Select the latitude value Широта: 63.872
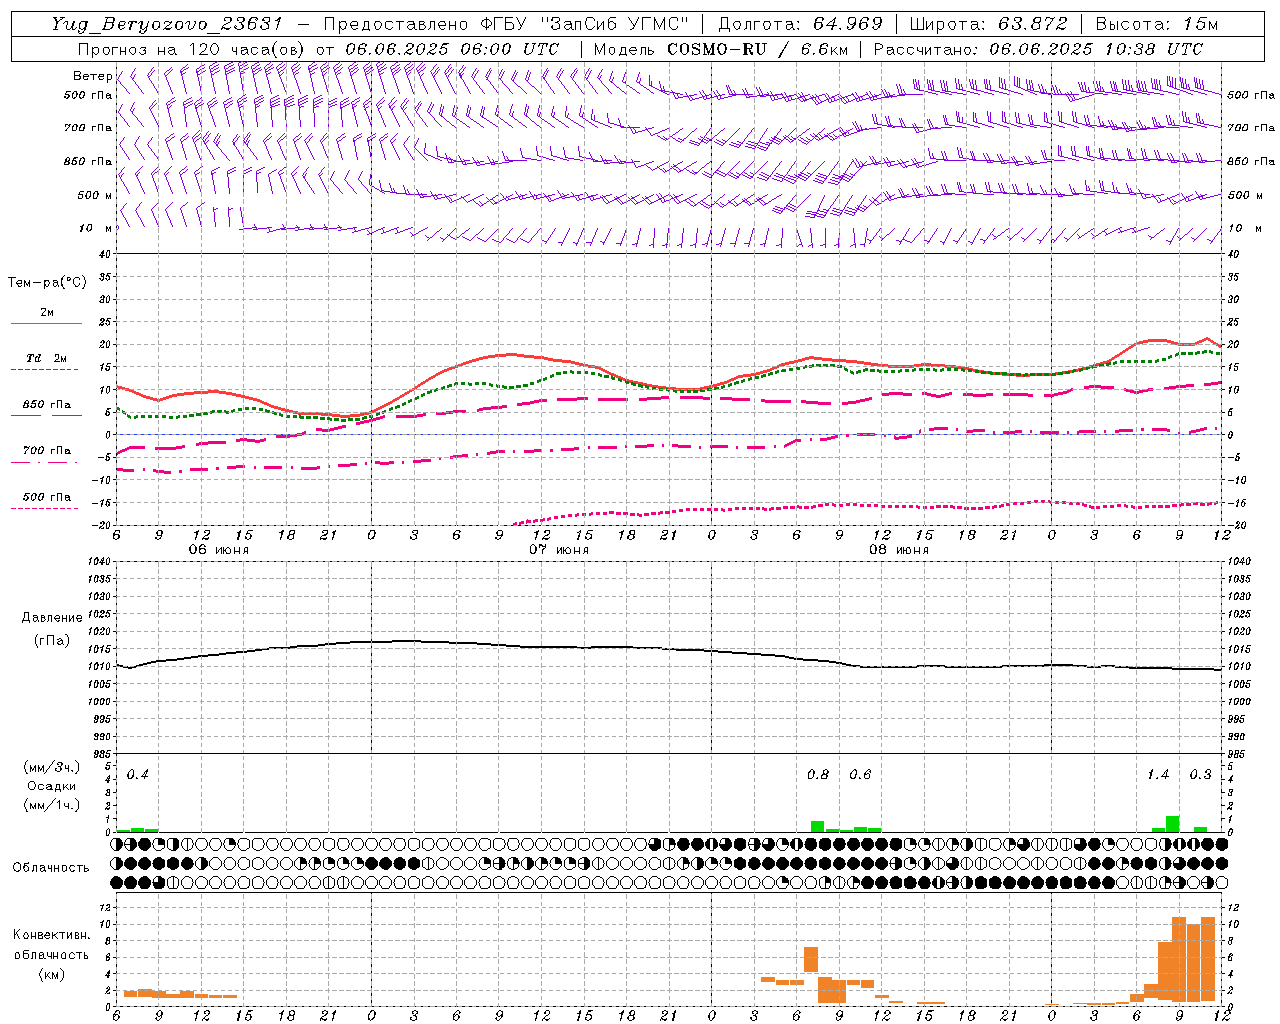 tap(988, 24)
